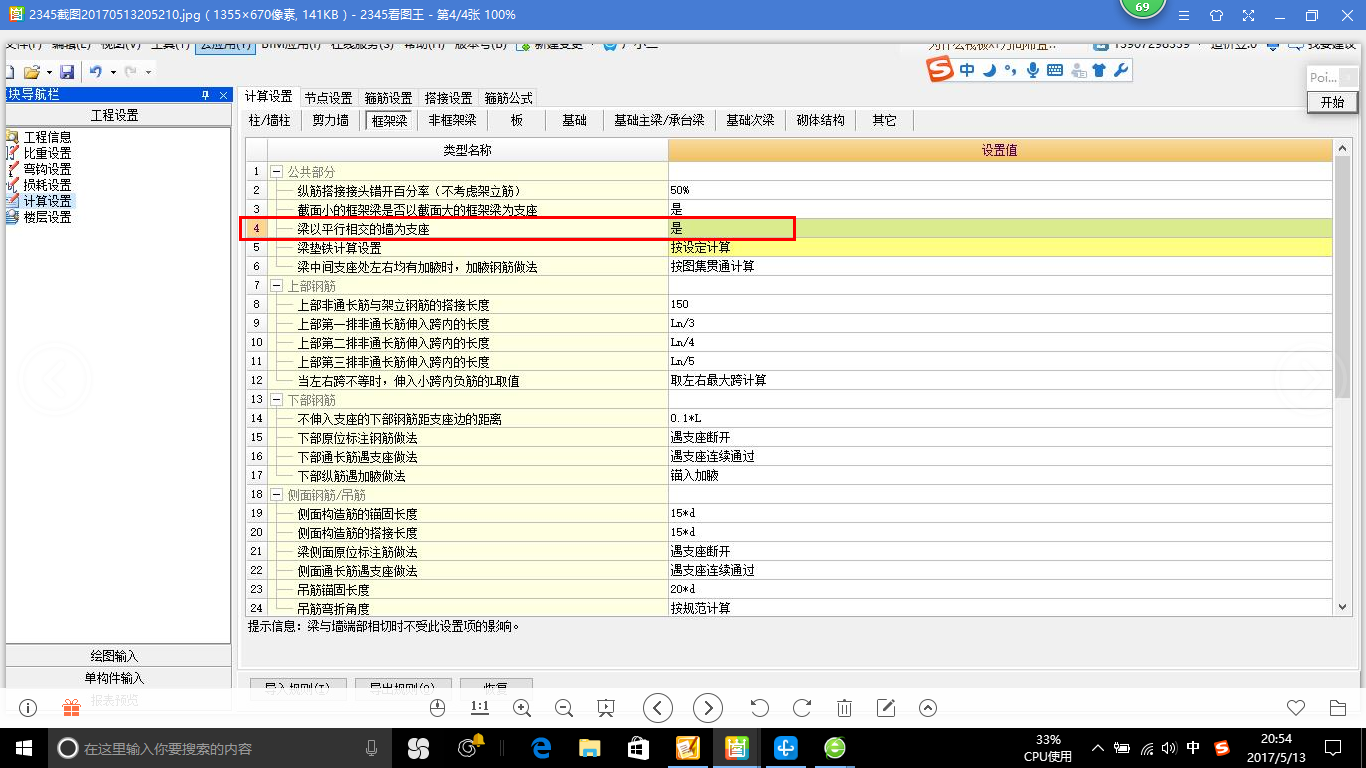This screenshot has width=1366, height=768.
Task: Go to next image in viewer
Action: coord(708,708)
